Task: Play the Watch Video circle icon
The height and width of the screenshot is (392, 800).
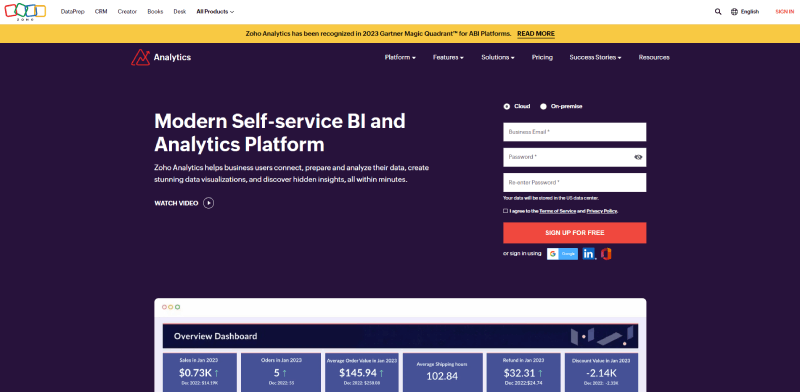Action: [x=208, y=203]
